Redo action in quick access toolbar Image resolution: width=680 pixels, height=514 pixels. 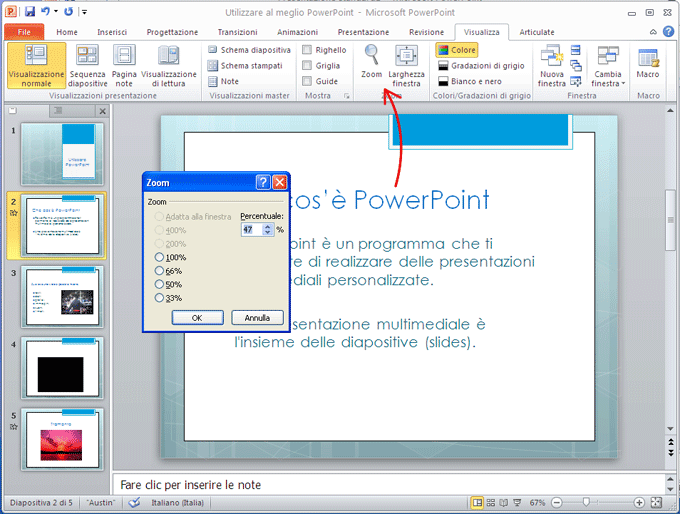click(69, 12)
